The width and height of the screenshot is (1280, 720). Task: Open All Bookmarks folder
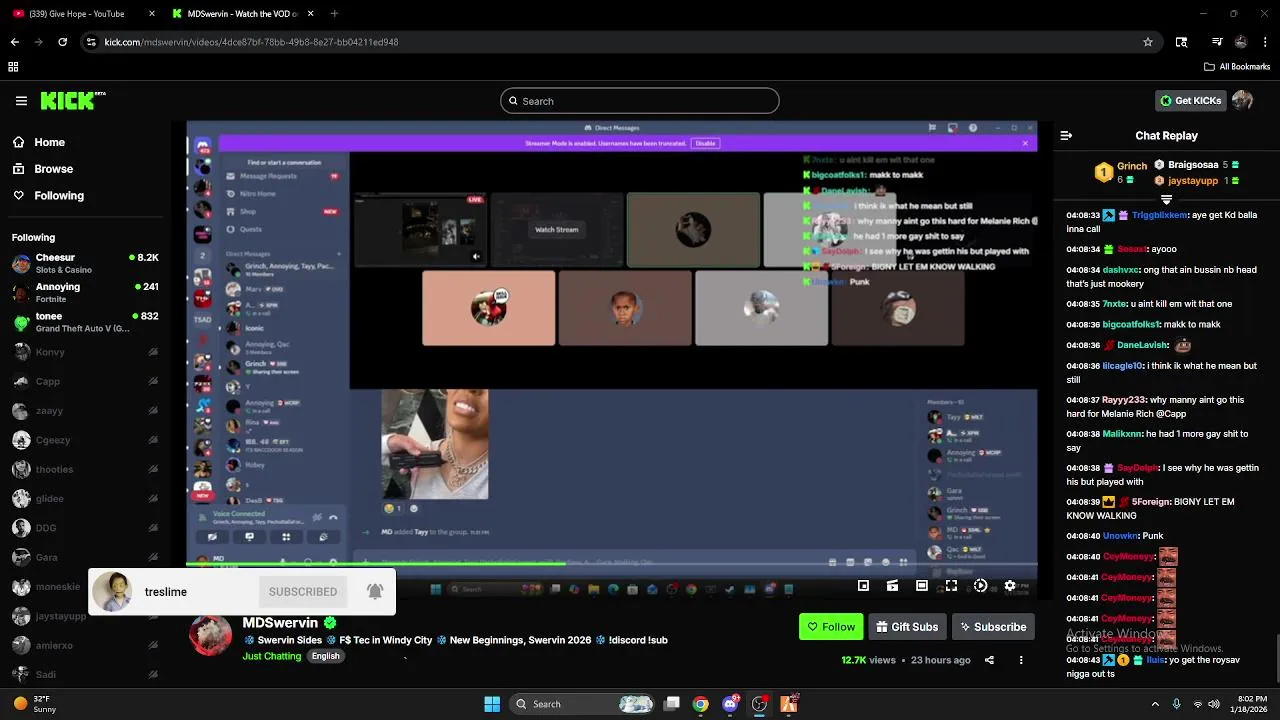[1237, 67]
